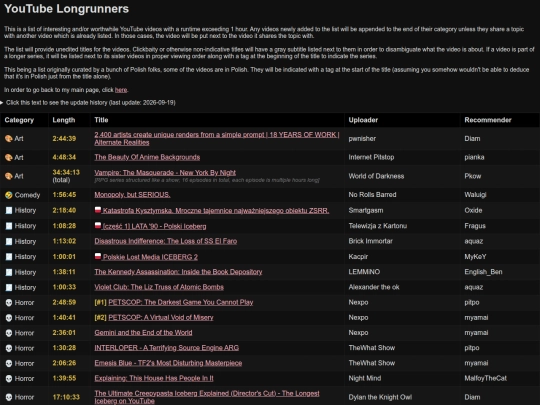
Task: Click the History icon in Alexander the ok row
Action: click(x=9, y=288)
